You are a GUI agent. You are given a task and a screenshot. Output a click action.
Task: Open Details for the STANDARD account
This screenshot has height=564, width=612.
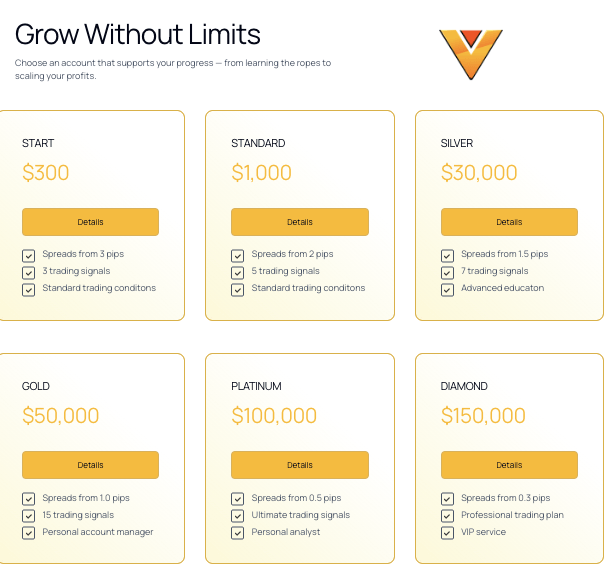tap(299, 222)
